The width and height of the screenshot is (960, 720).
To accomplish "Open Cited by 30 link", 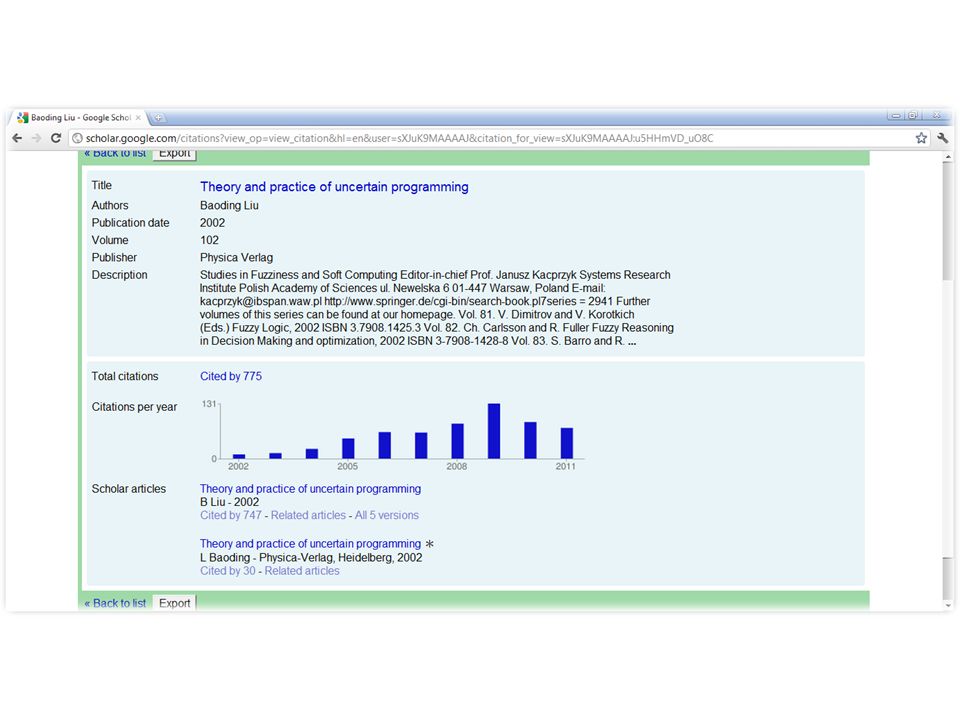I will pos(228,571).
